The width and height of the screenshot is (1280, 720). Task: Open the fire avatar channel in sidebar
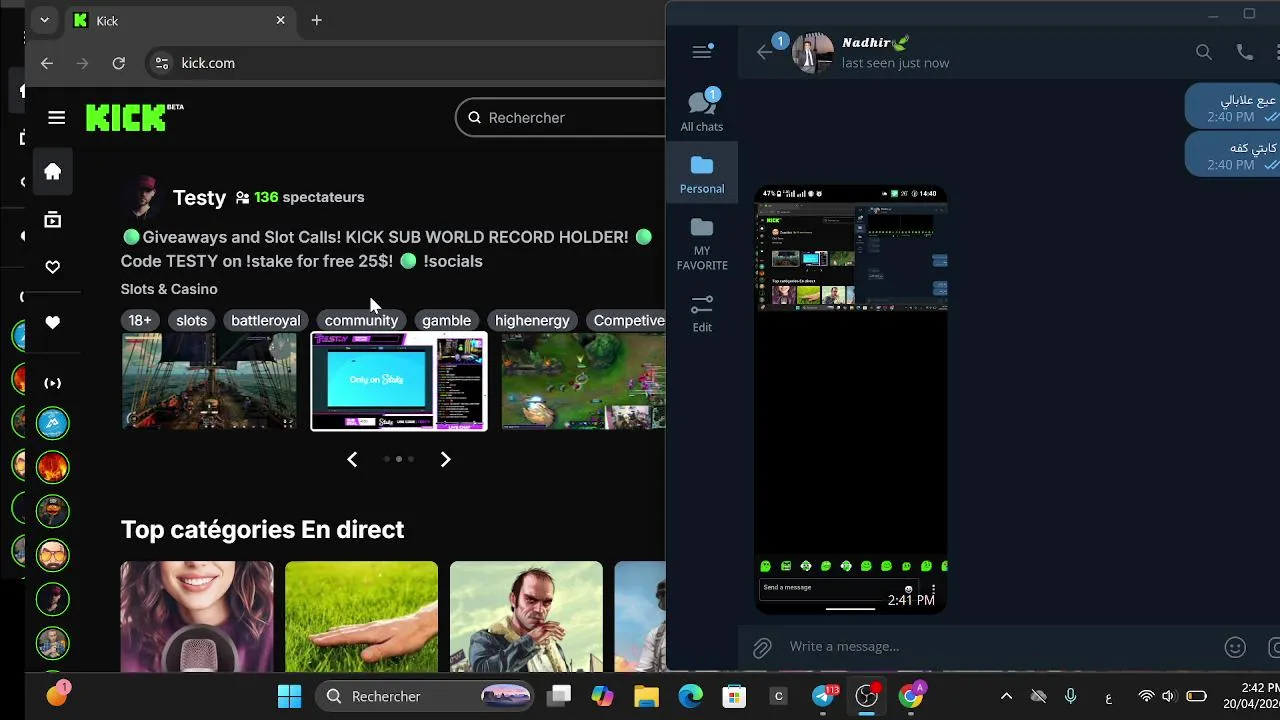click(x=53, y=466)
